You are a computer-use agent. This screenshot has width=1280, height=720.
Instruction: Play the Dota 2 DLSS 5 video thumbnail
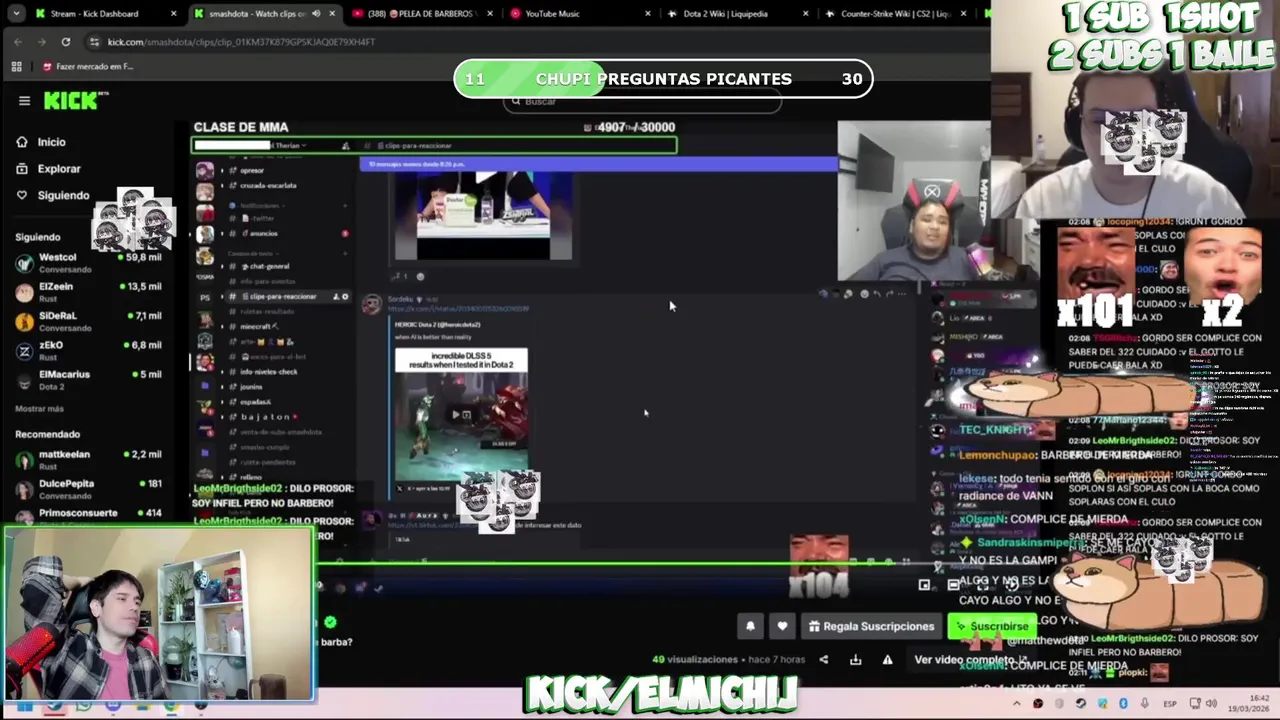coord(461,415)
